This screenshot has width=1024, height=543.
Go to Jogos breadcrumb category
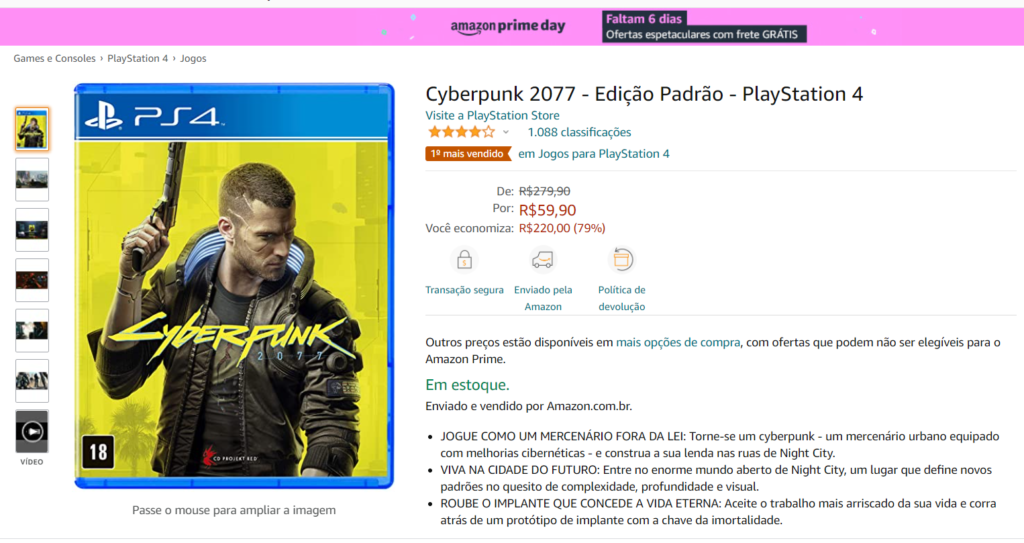tap(193, 59)
